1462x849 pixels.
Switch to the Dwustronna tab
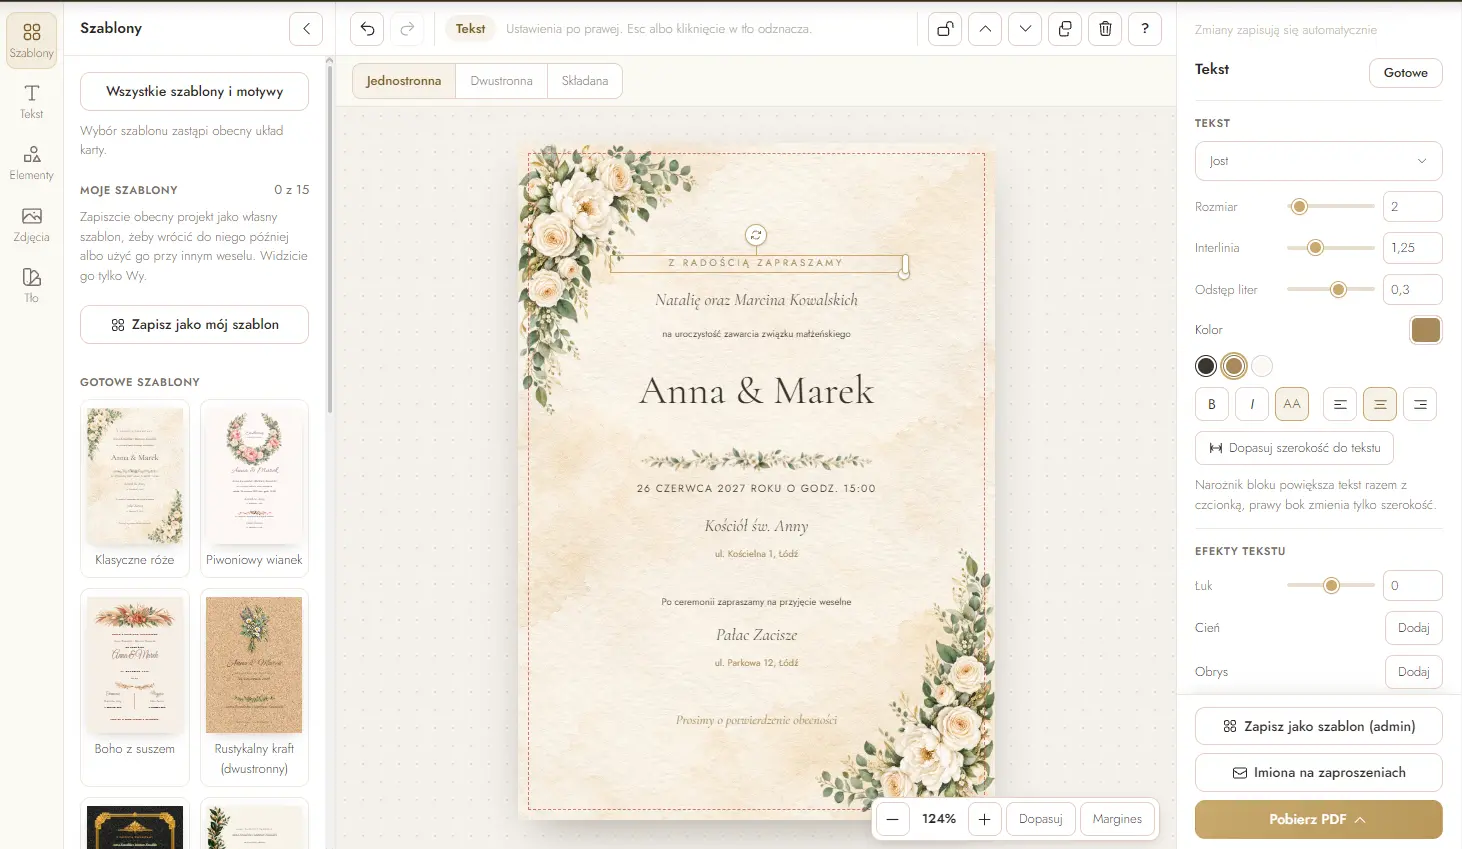(x=501, y=81)
